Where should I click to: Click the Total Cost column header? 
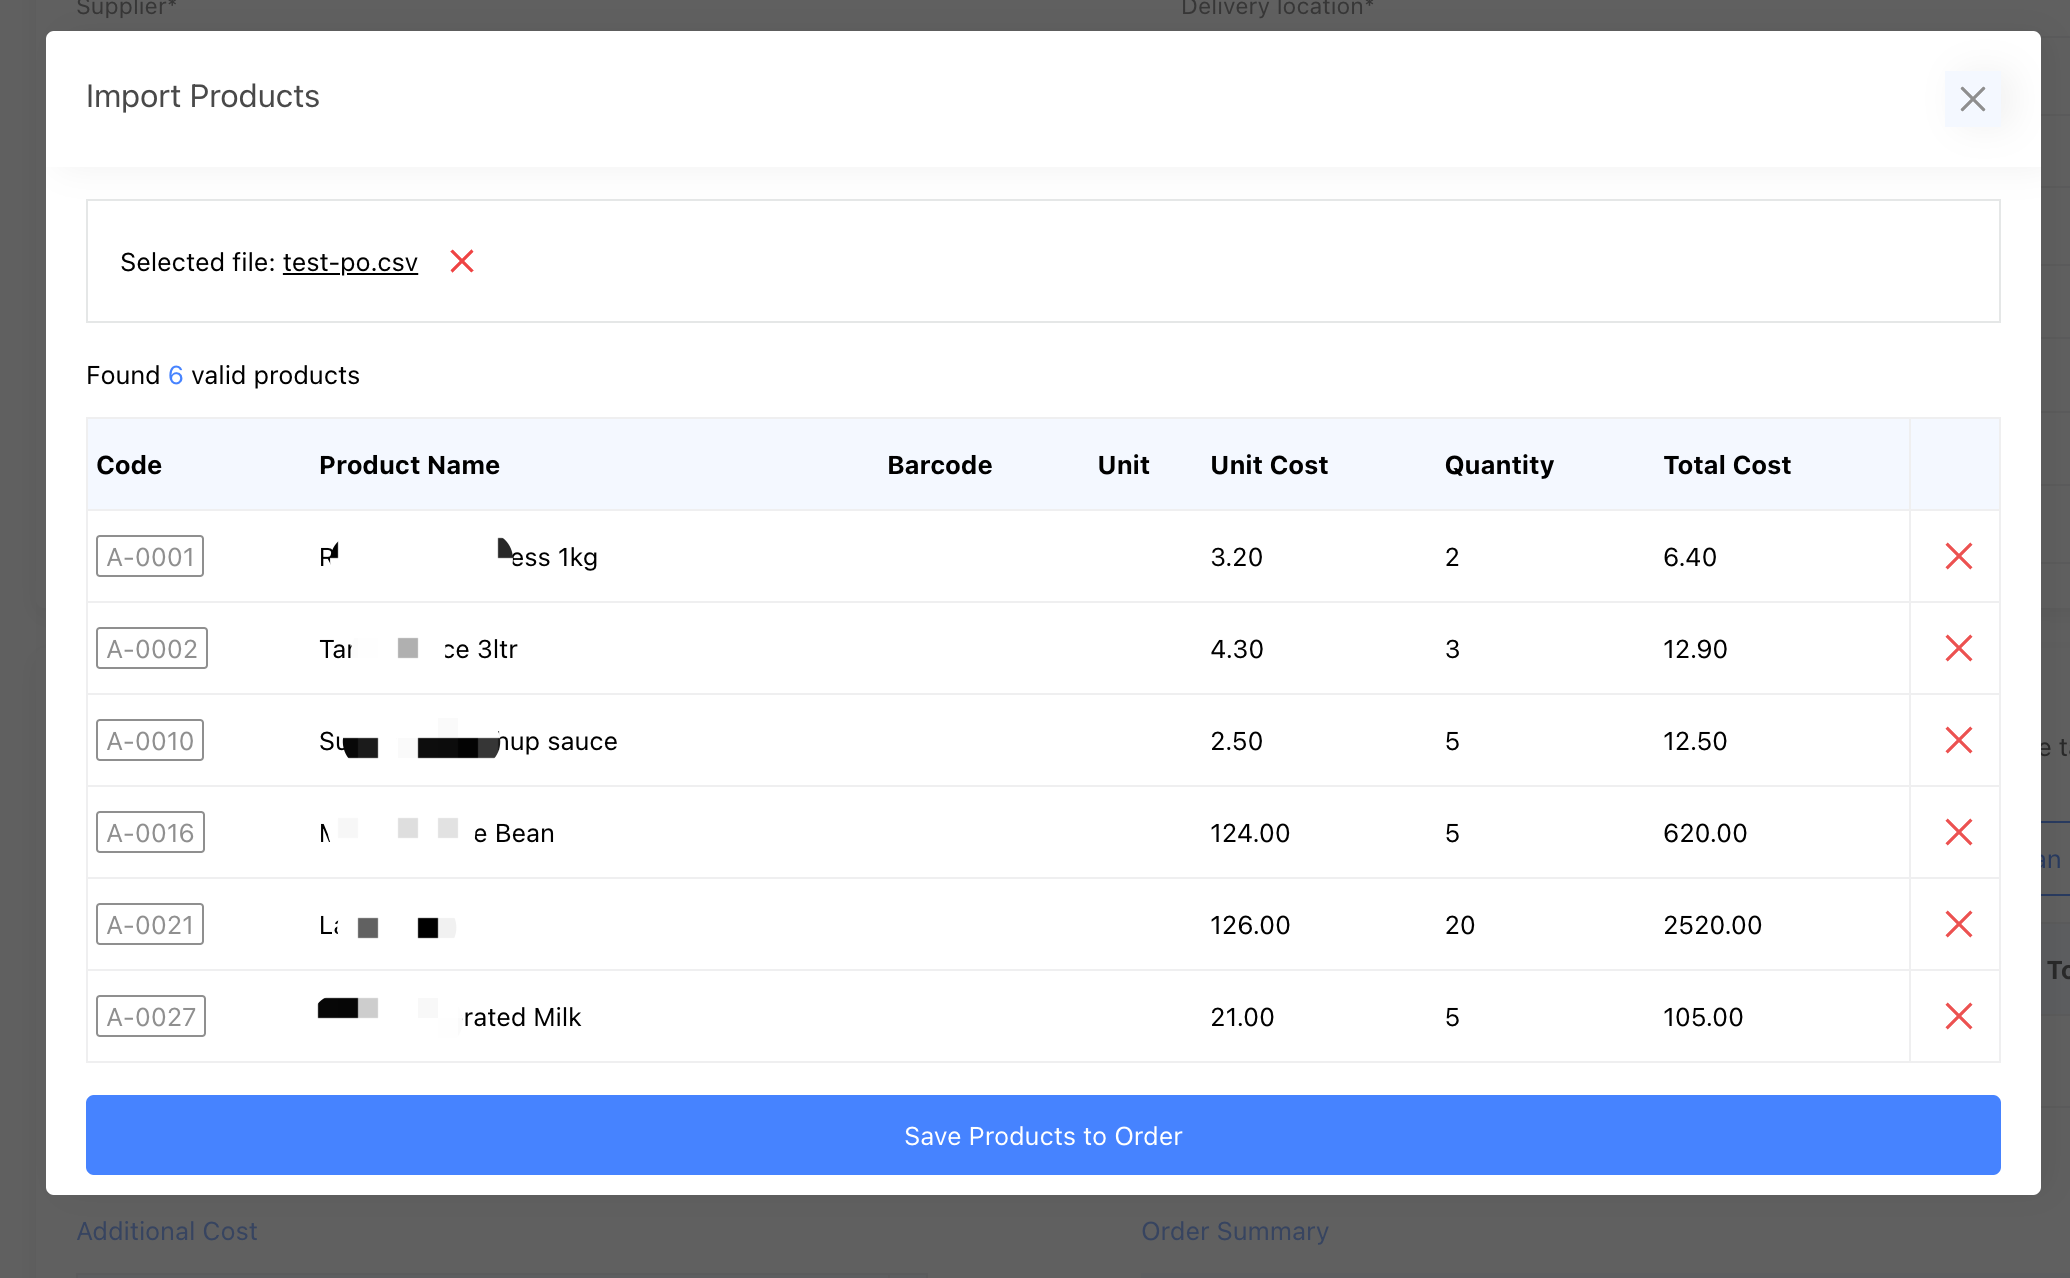pyautogui.click(x=1726, y=465)
